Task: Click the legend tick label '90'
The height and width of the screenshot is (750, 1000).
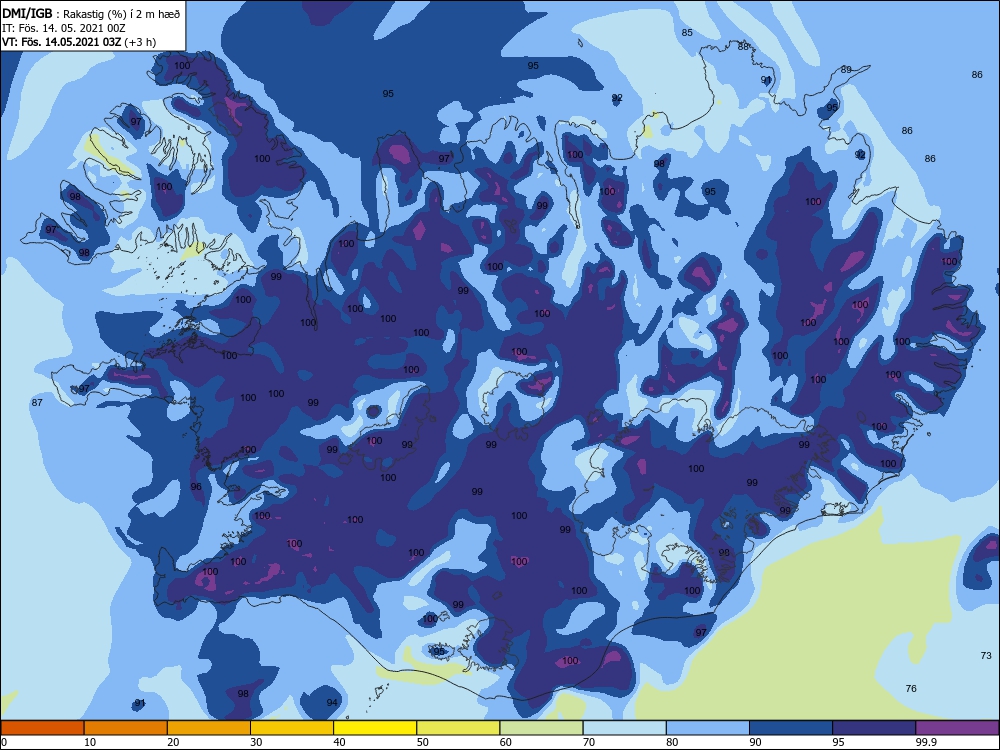Action: (x=756, y=742)
